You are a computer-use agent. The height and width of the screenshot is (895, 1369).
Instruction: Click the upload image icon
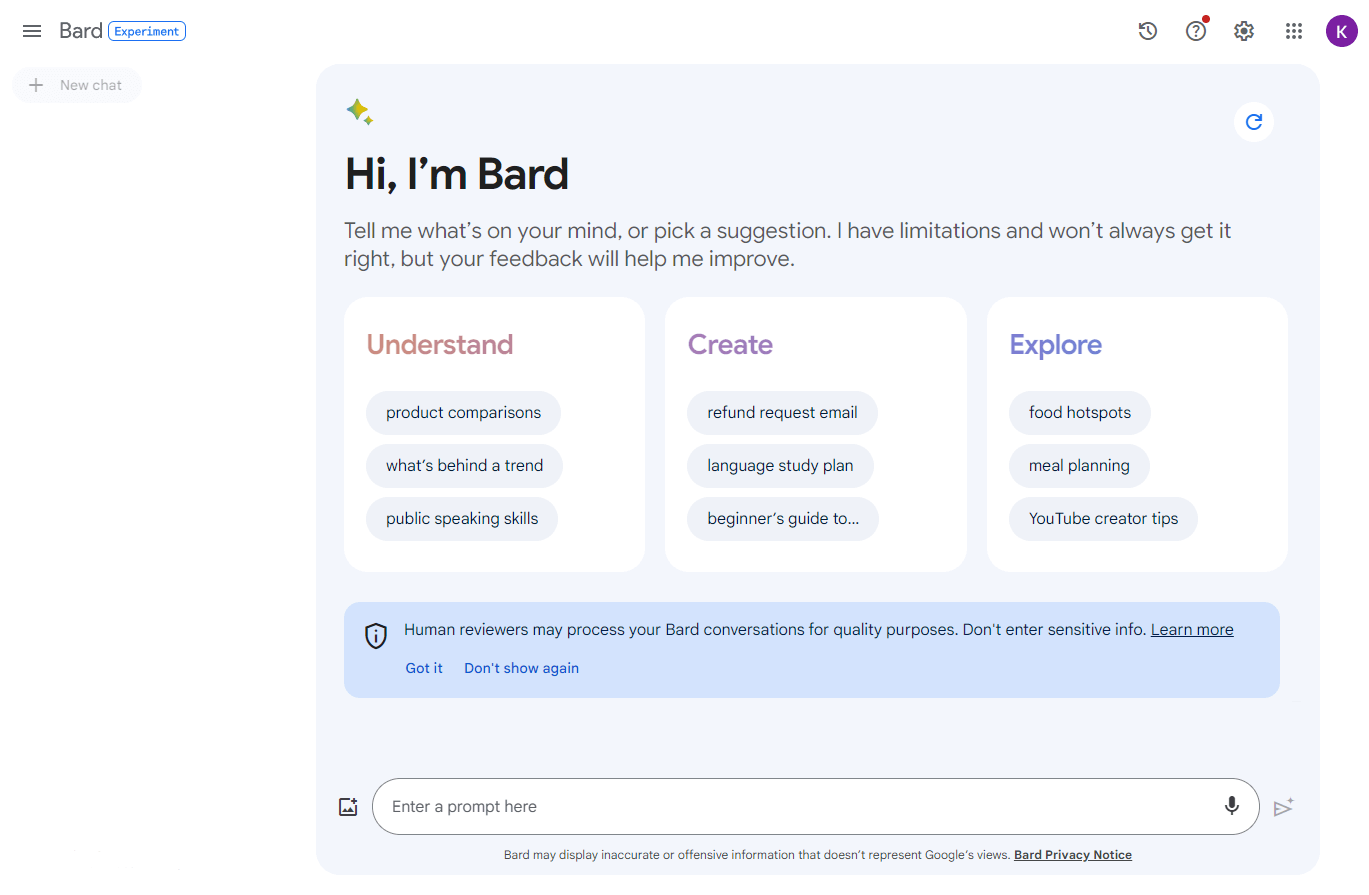point(348,807)
